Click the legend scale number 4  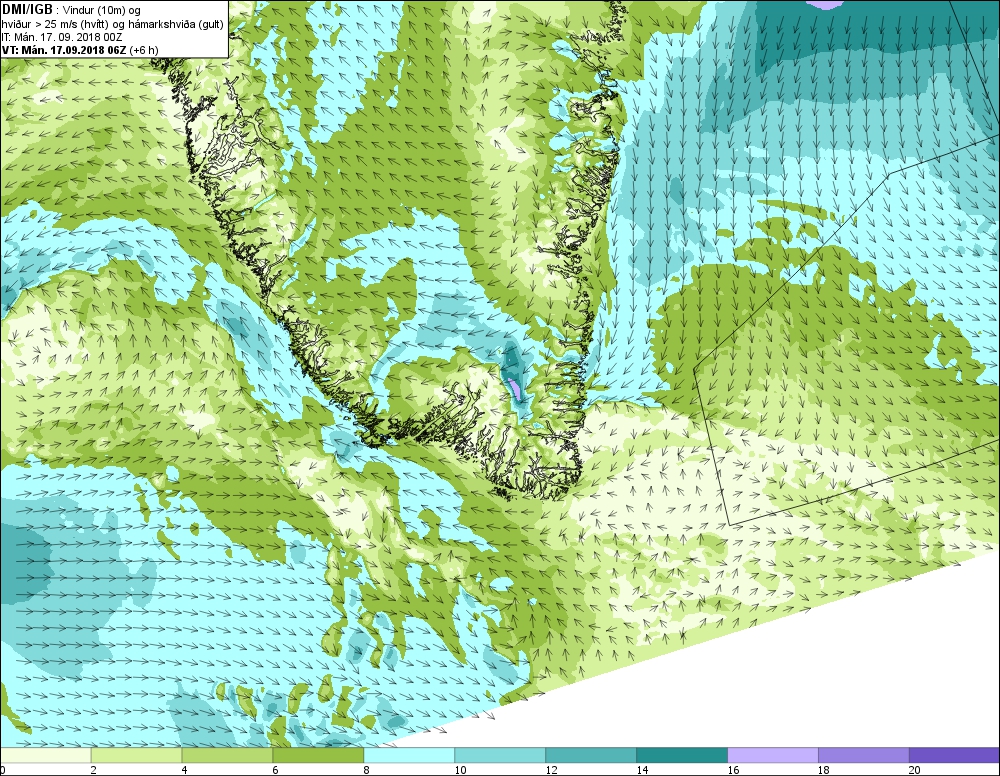[185, 770]
